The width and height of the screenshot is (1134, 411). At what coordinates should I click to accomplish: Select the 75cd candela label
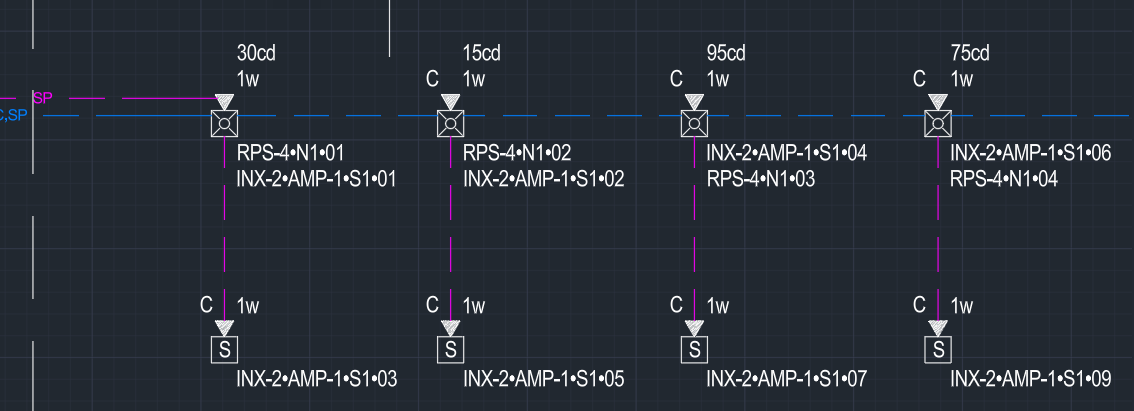click(x=970, y=53)
